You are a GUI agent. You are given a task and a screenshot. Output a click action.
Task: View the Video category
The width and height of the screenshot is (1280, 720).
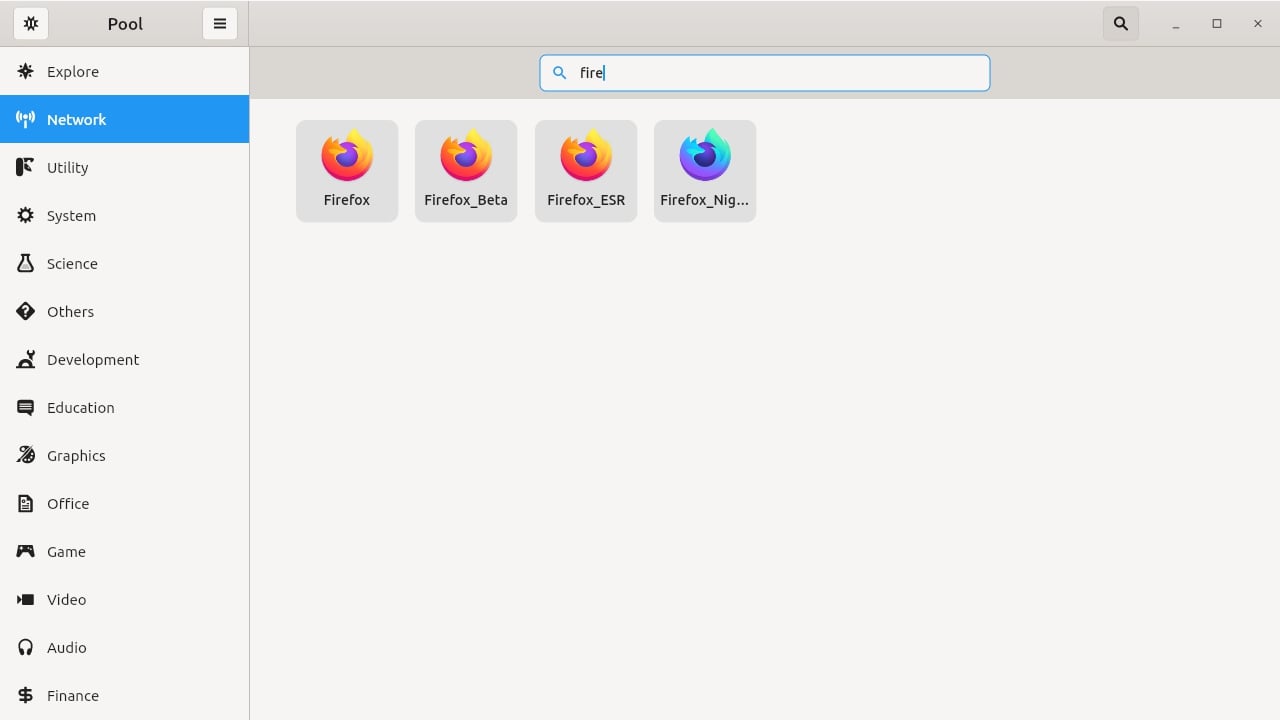pos(124,599)
